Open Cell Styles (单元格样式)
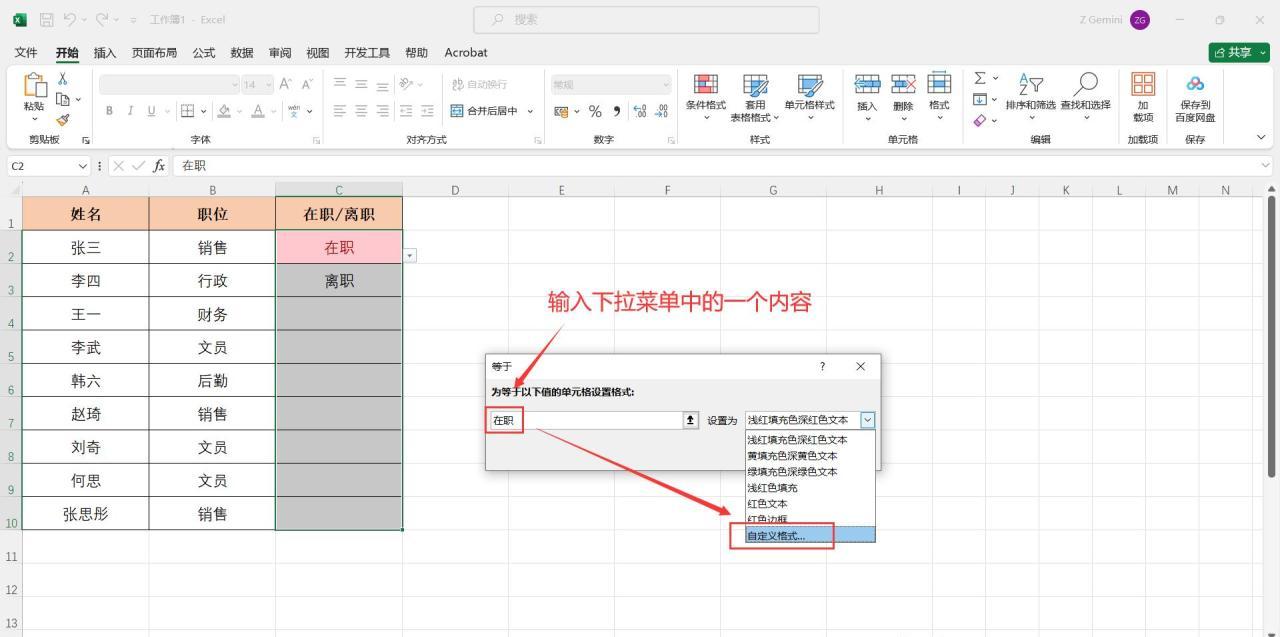The width and height of the screenshot is (1280, 637). [x=809, y=97]
